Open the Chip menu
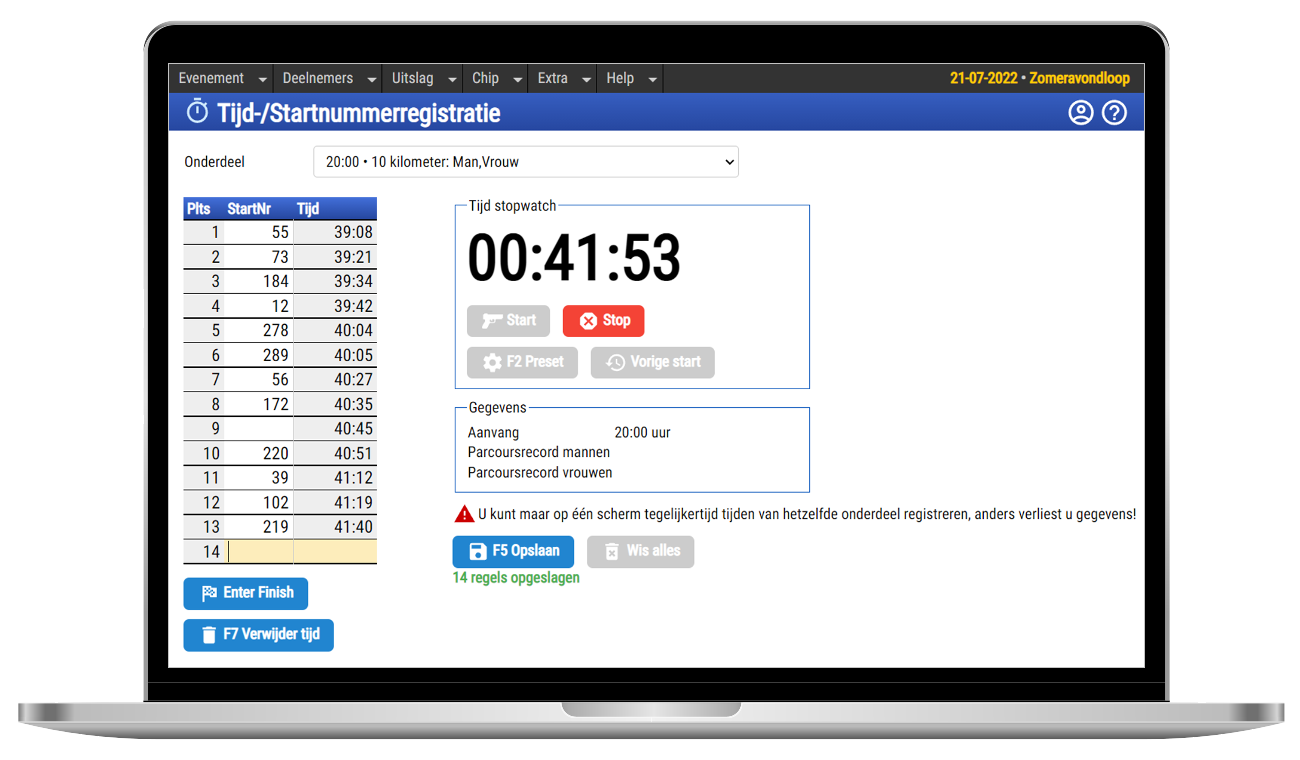Screen dimensions: 1300x760 486,78
